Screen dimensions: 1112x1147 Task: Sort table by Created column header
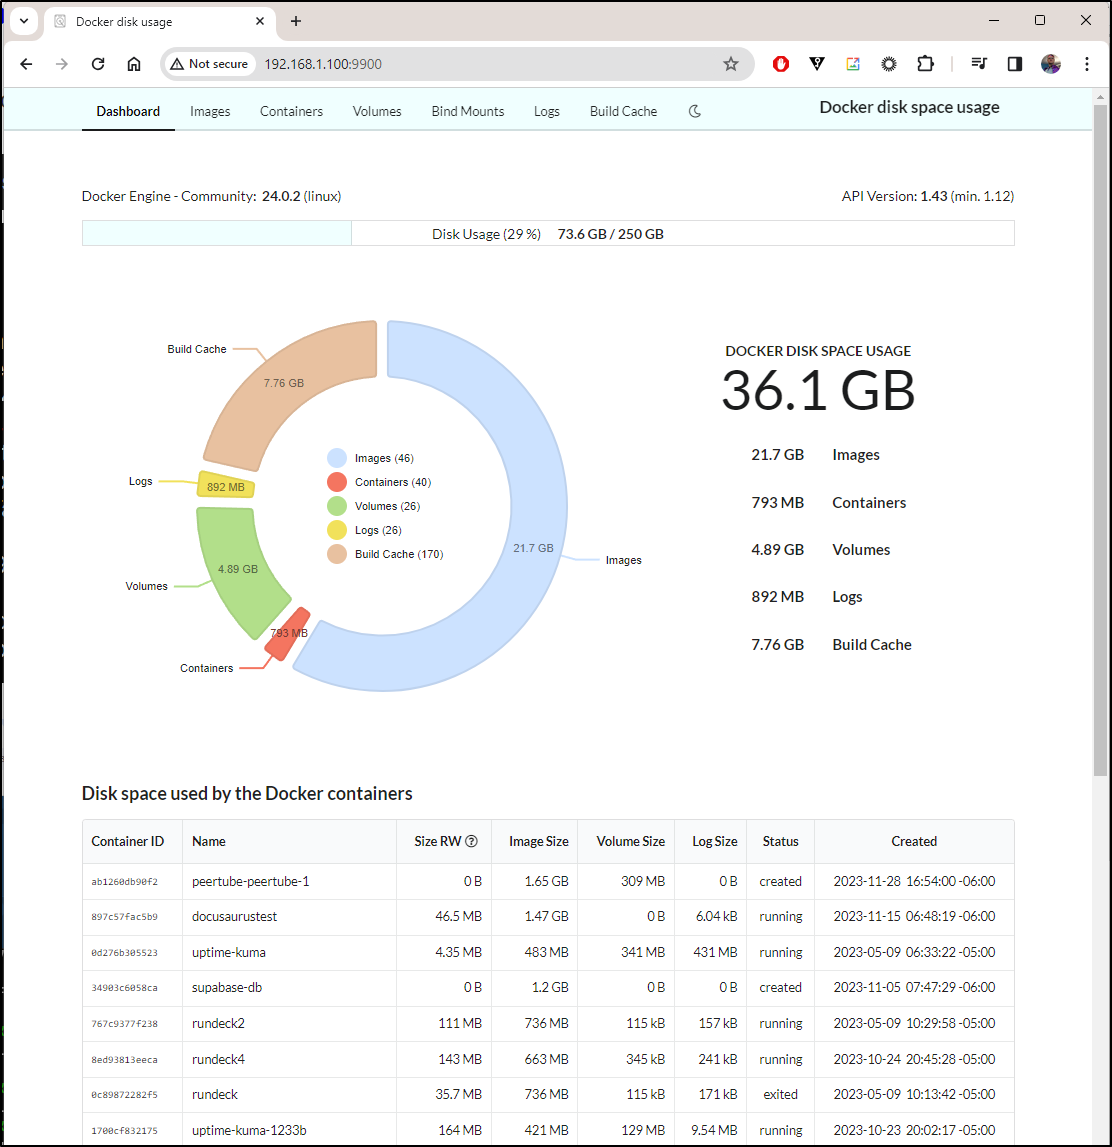pos(914,841)
